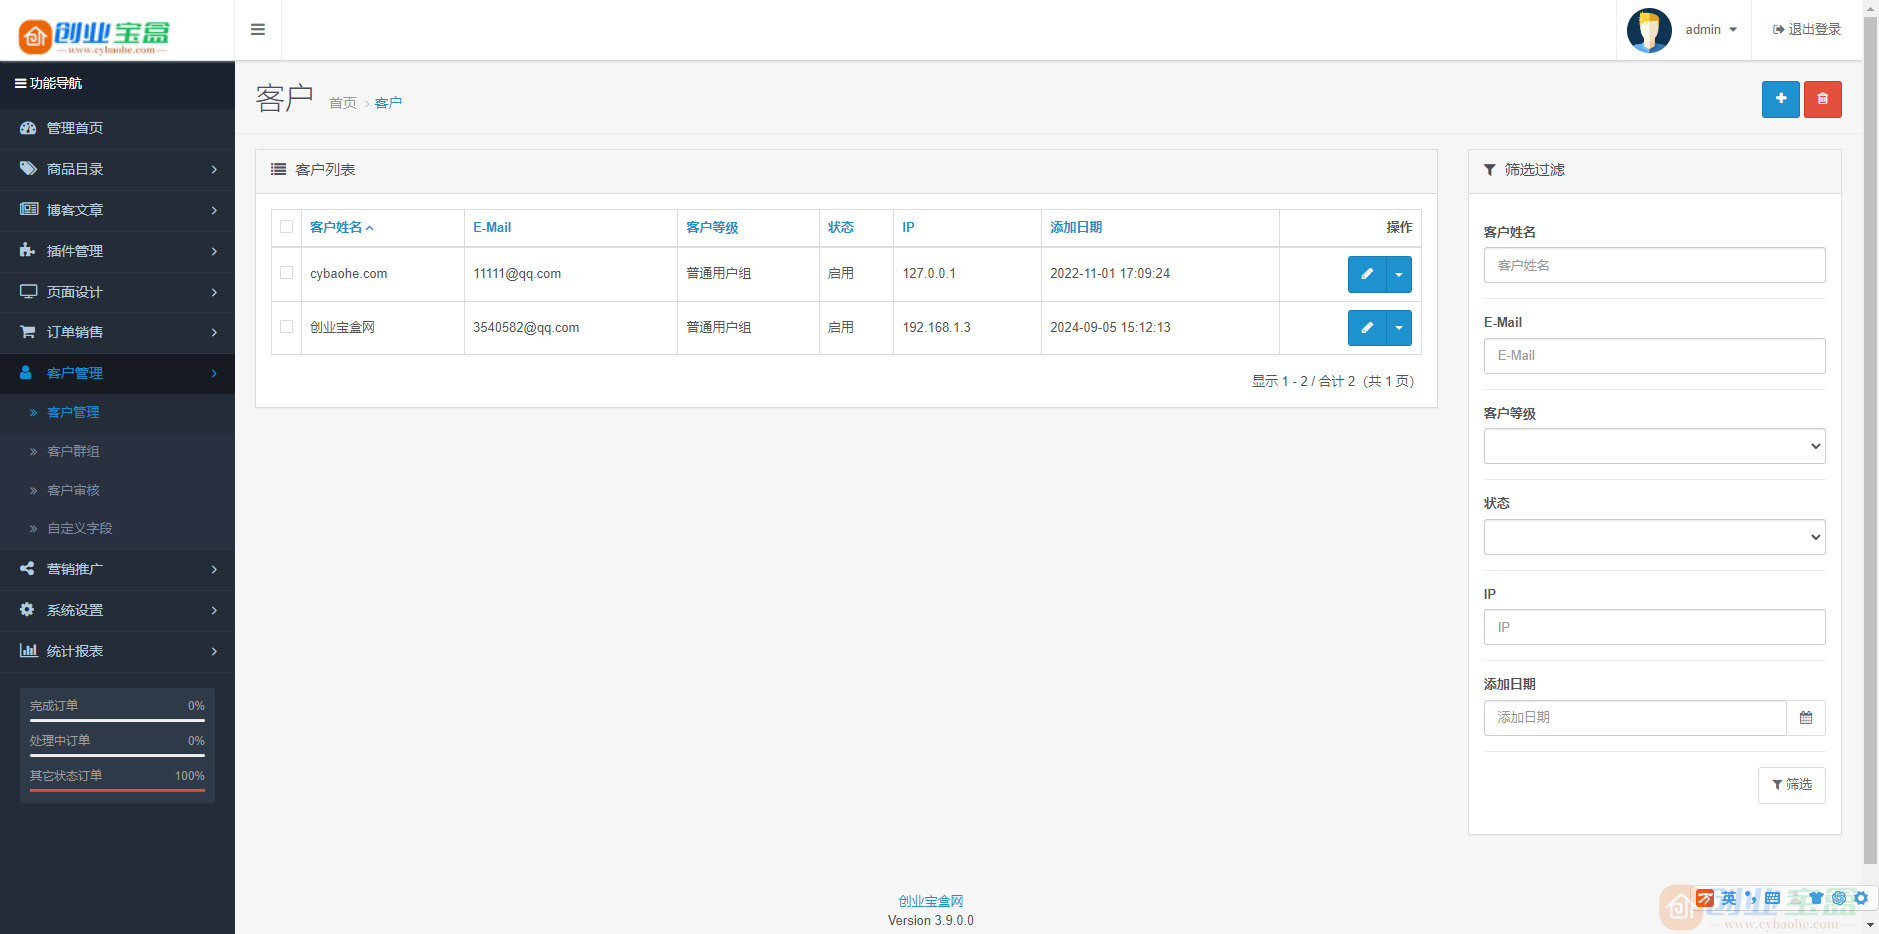
Task: Click the red delete trash button
Action: click(1822, 99)
